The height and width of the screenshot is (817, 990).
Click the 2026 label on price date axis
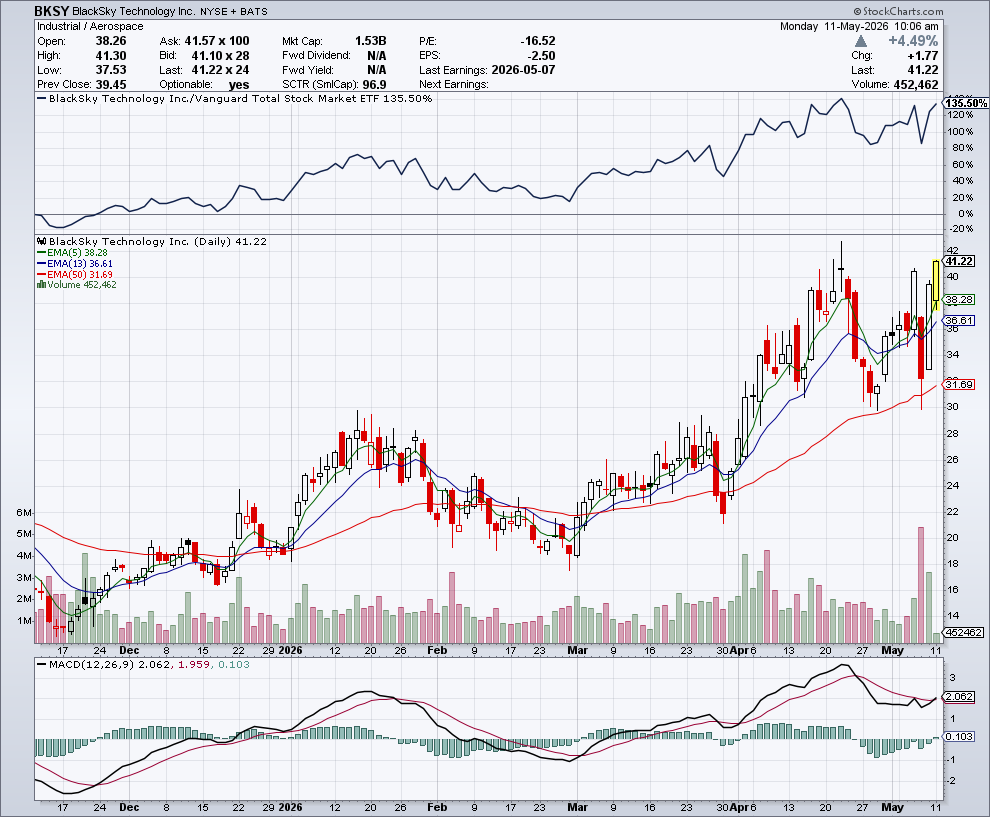[x=290, y=650]
